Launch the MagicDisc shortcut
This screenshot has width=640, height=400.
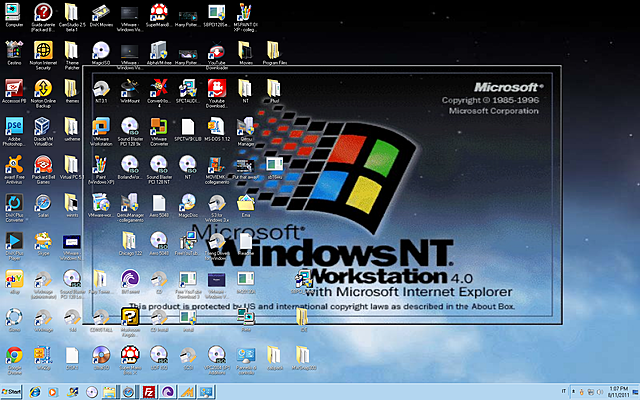pos(188,205)
